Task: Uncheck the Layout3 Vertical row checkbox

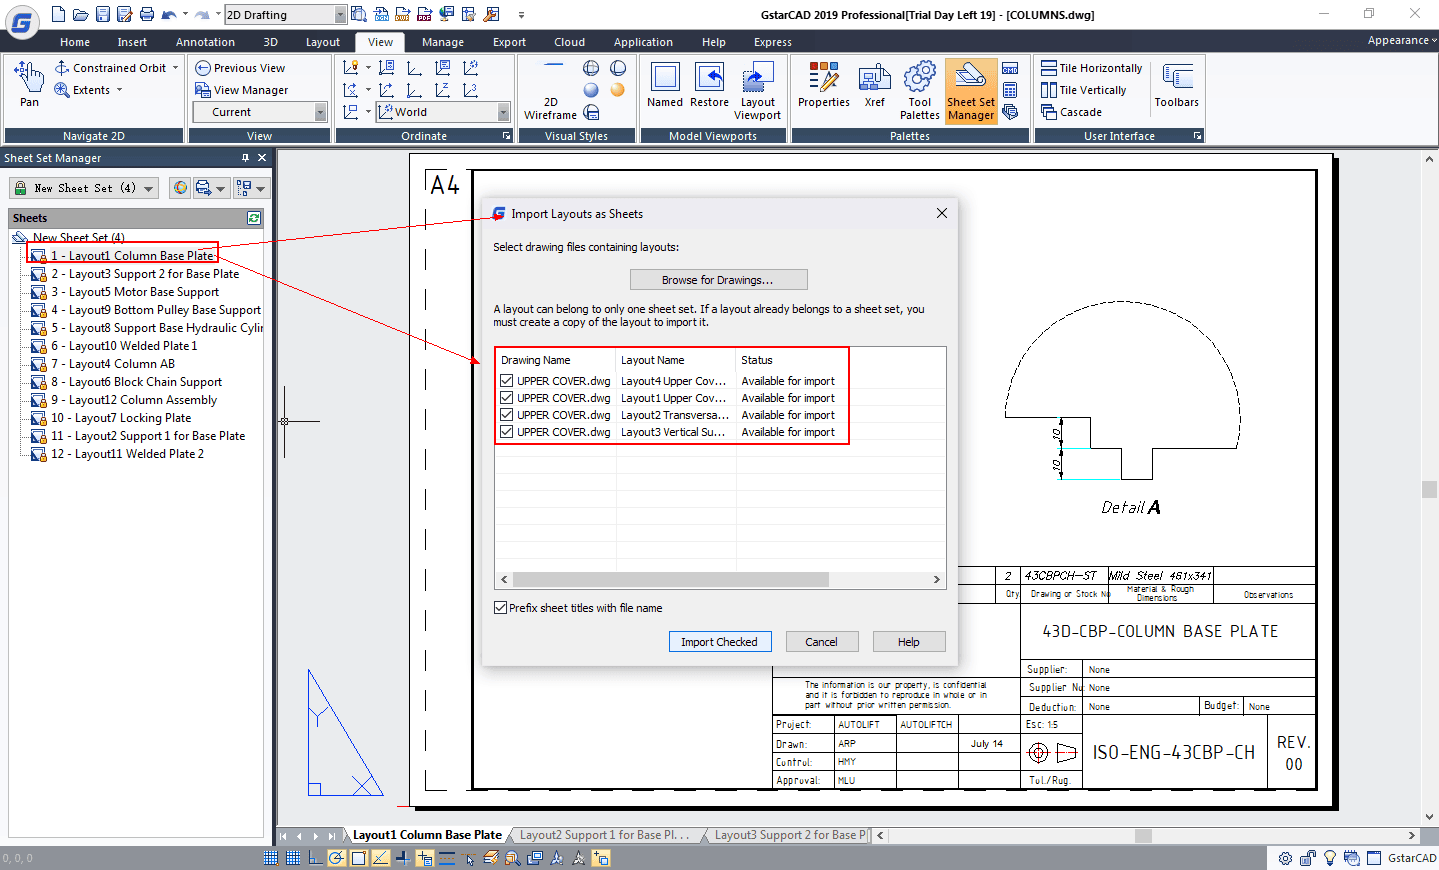Action: pyautogui.click(x=507, y=432)
